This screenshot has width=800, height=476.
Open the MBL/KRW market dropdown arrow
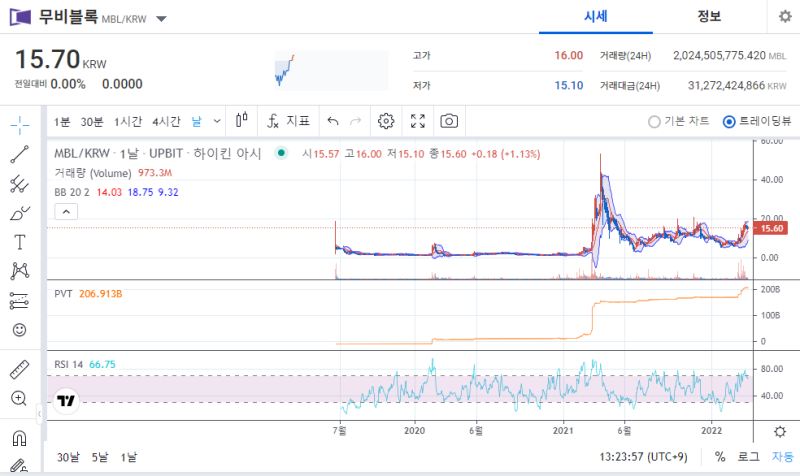click(x=161, y=19)
